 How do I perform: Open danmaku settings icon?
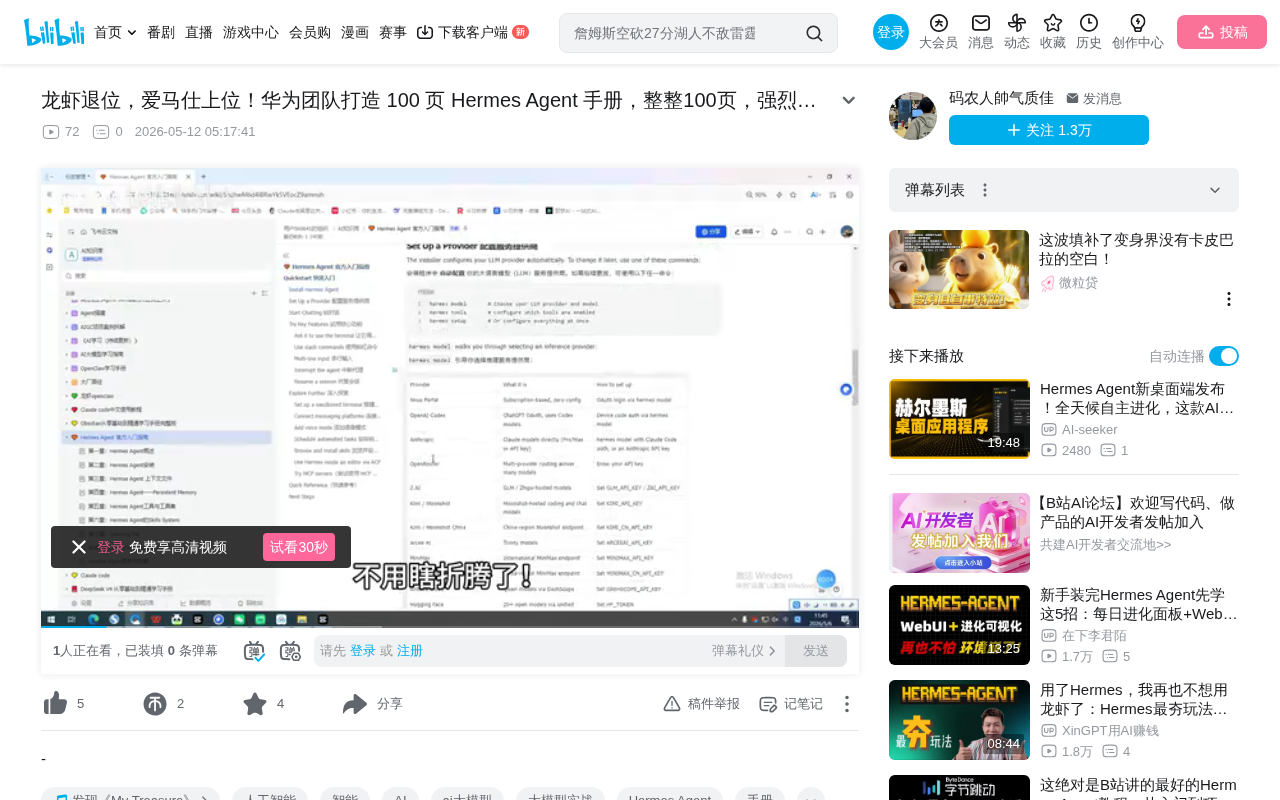coord(290,651)
